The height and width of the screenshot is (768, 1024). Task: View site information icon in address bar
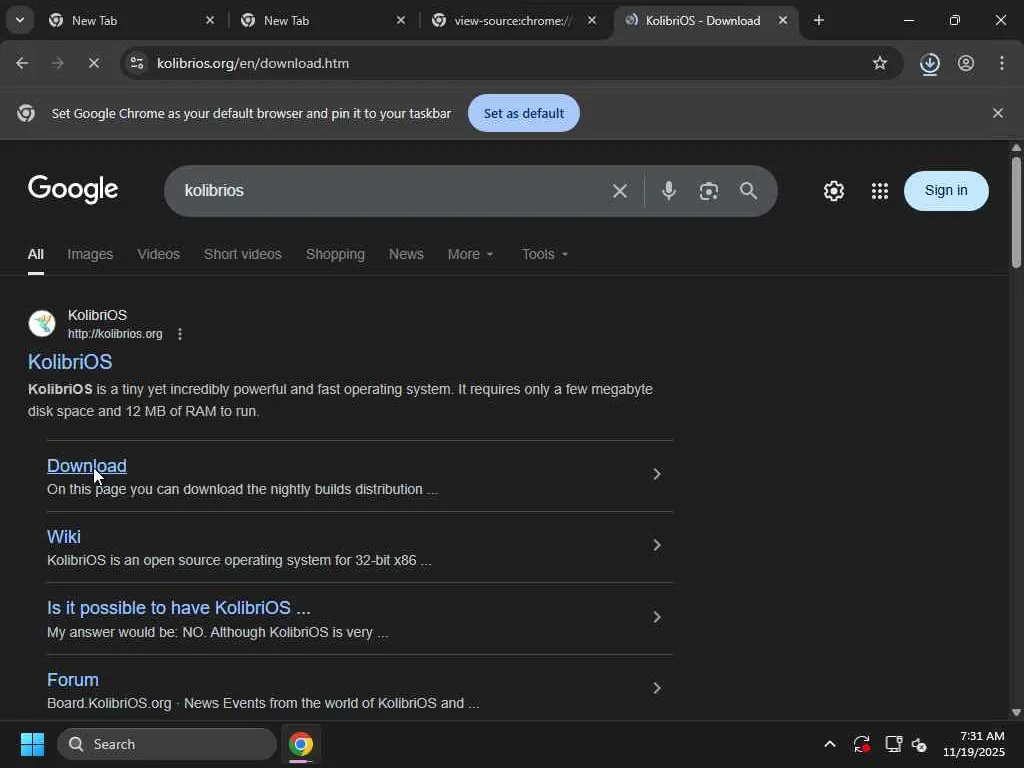[137, 63]
